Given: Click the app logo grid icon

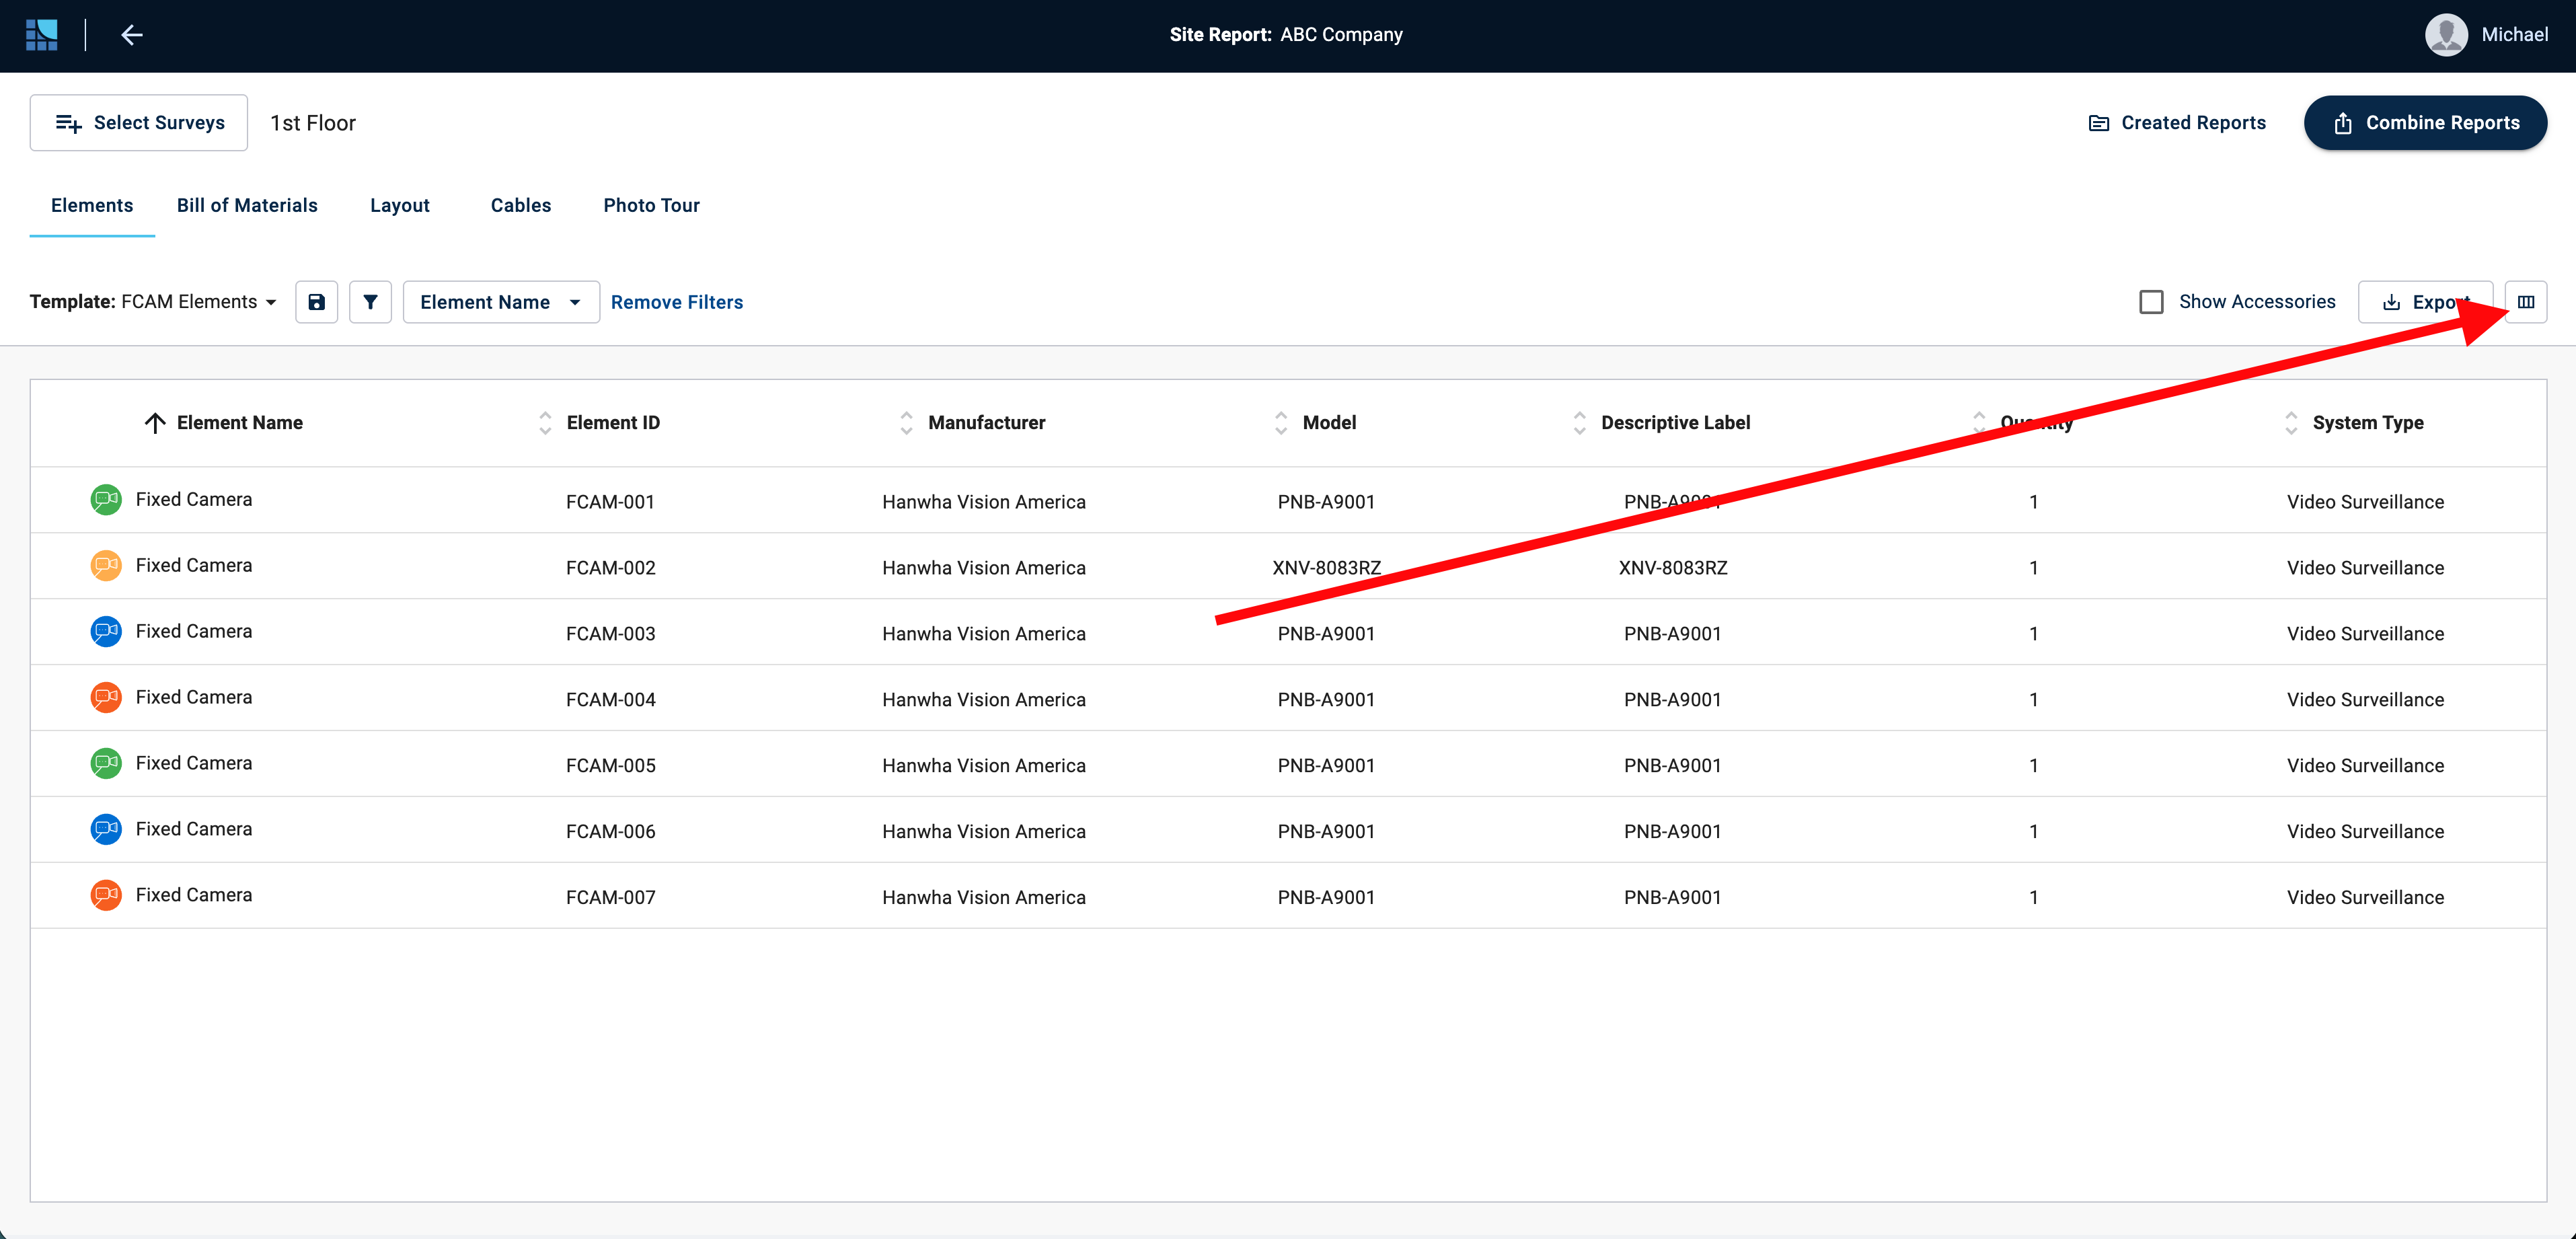Looking at the screenshot, I should point(41,35).
